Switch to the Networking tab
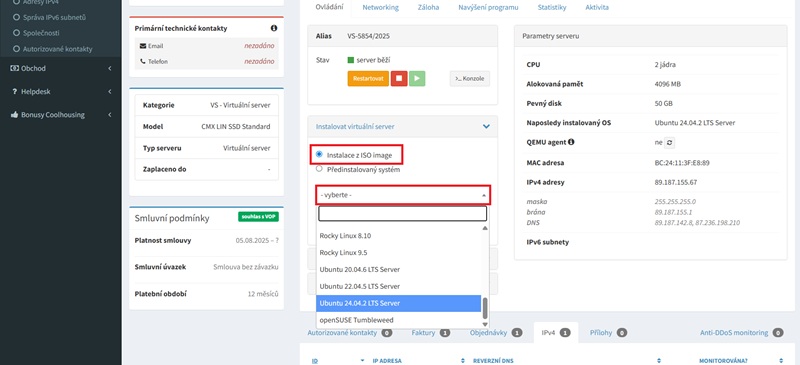 (x=381, y=8)
